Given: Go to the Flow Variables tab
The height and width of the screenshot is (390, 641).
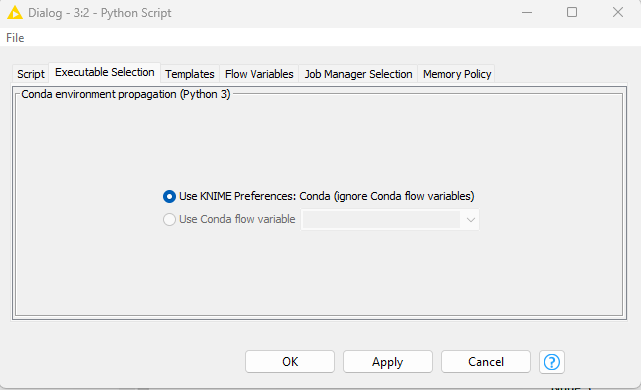Looking at the screenshot, I should pyautogui.click(x=259, y=74).
